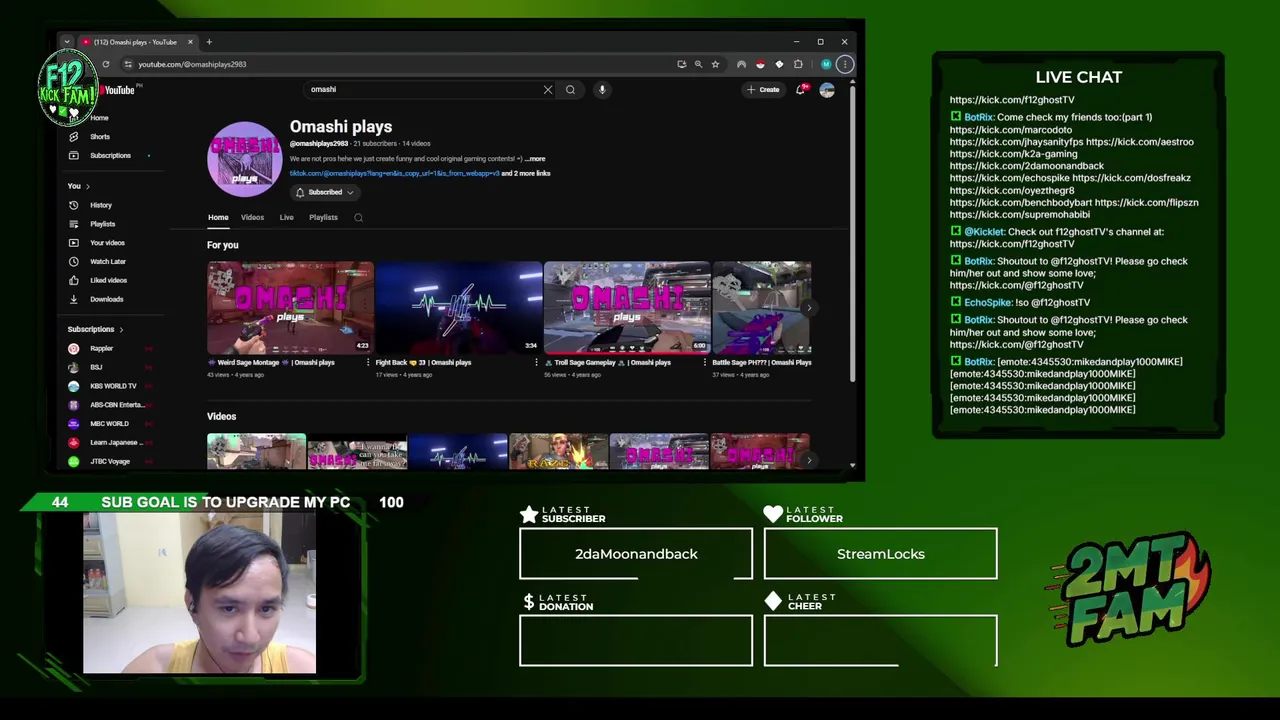Open the MBC WORLD subscription
Image resolution: width=1280 pixels, height=720 pixels.
point(109,423)
